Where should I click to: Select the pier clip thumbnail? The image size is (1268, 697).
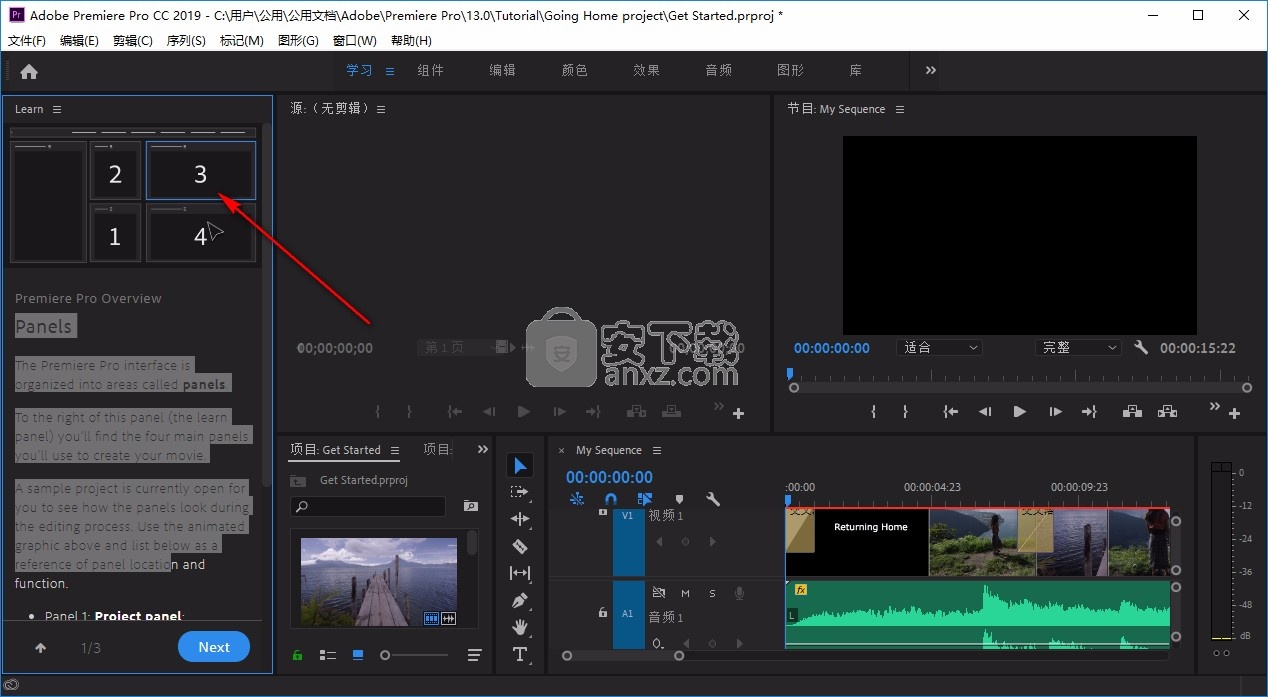pyautogui.click(x=379, y=582)
